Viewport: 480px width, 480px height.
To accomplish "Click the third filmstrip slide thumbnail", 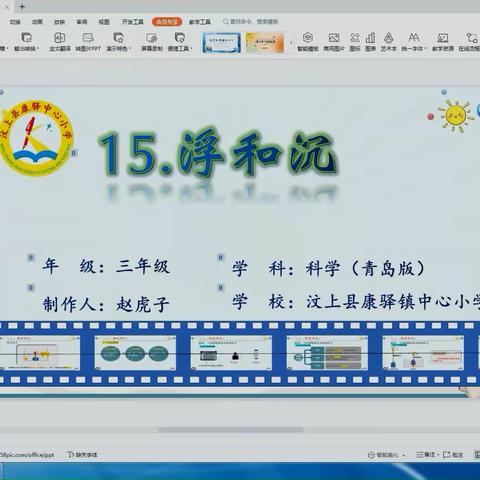I will pyautogui.click(x=231, y=353).
